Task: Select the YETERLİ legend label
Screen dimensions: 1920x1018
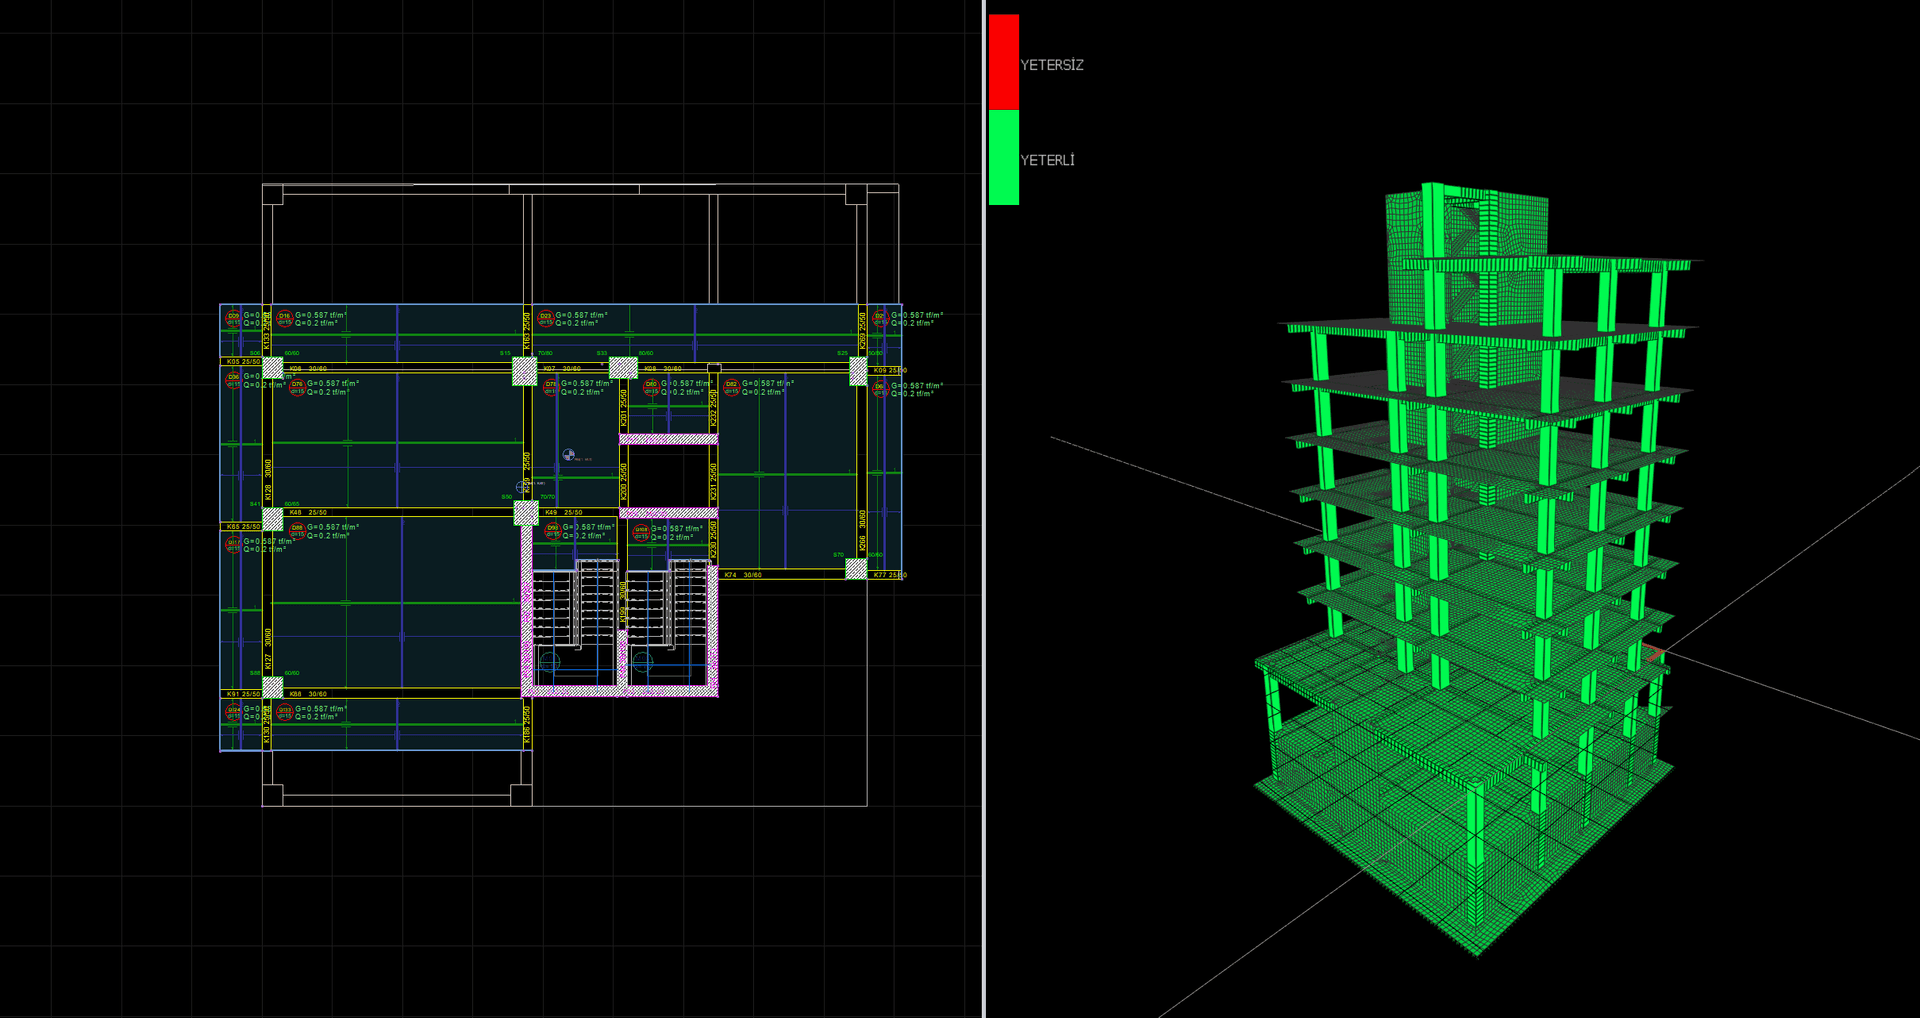Action: (1047, 160)
